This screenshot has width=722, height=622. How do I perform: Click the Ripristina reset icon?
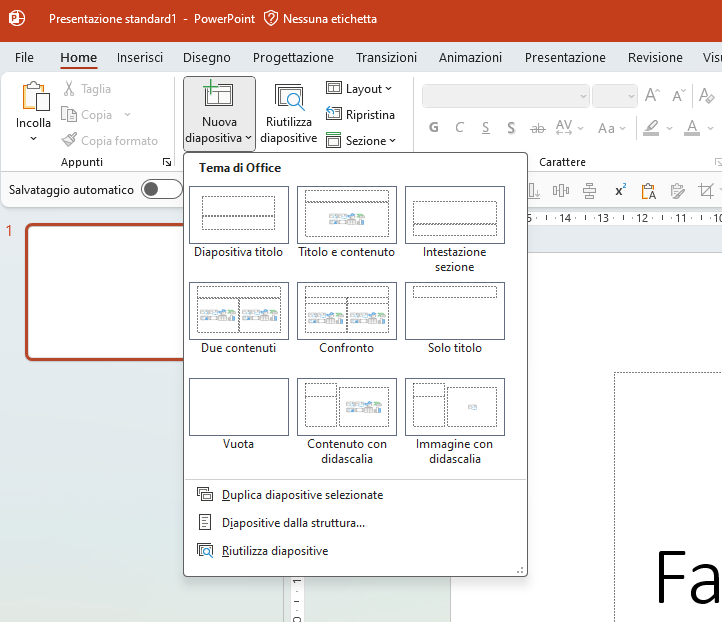tap(334, 115)
